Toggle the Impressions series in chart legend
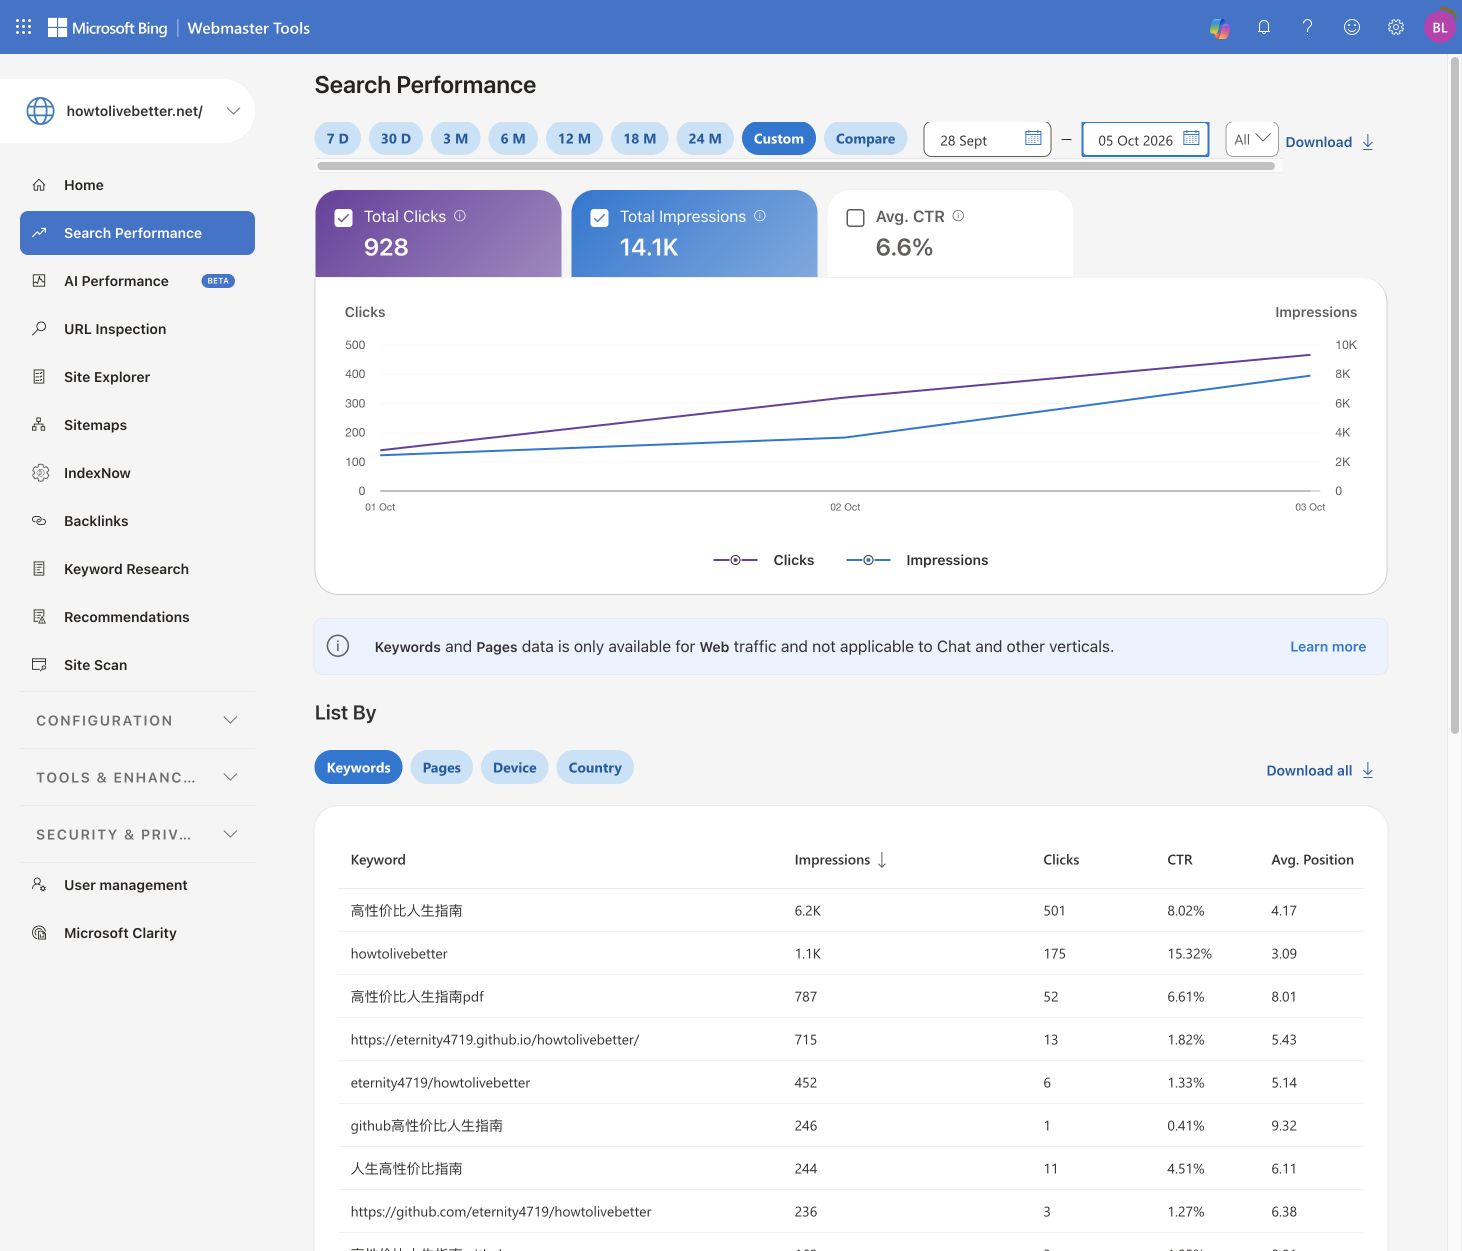Screen dimensions: 1462x1251 point(917,560)
